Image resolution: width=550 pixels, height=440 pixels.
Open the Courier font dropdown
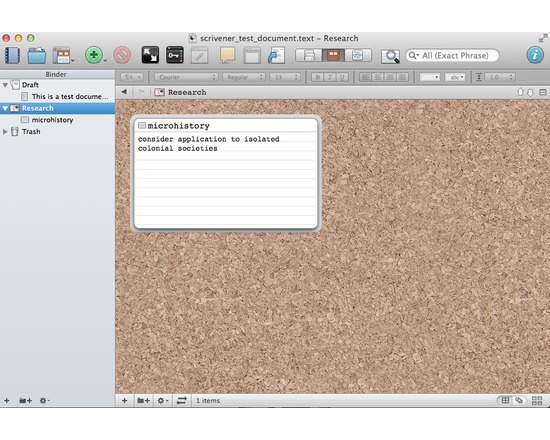click(186, 77)
